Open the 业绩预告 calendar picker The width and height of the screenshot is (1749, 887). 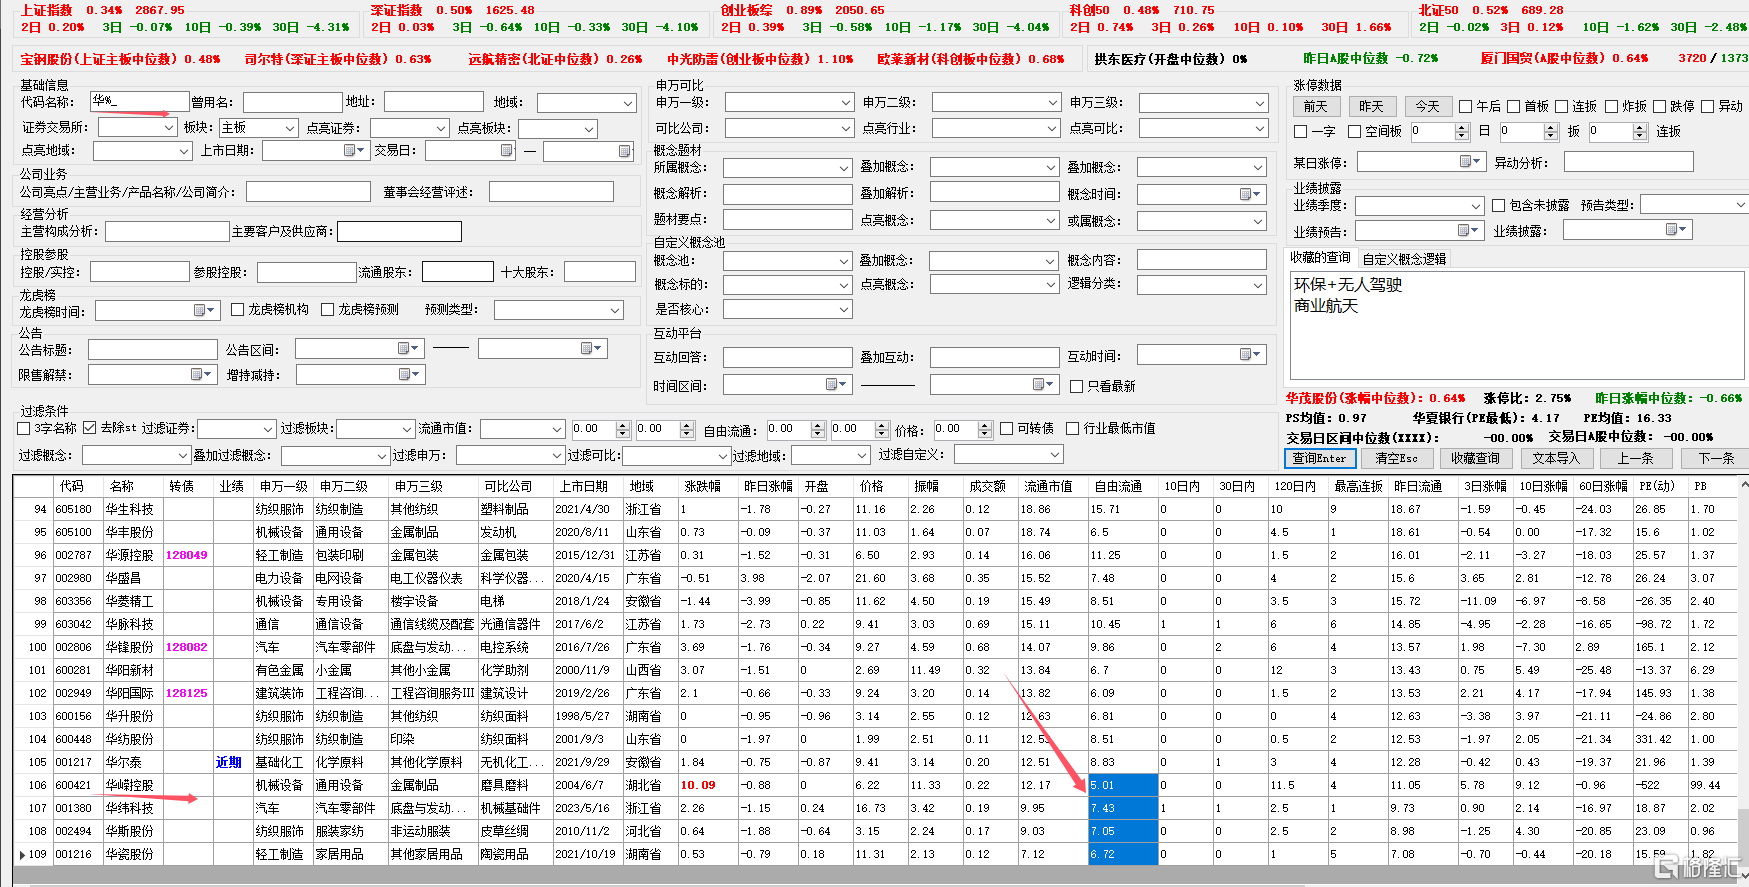[1467, 231]
